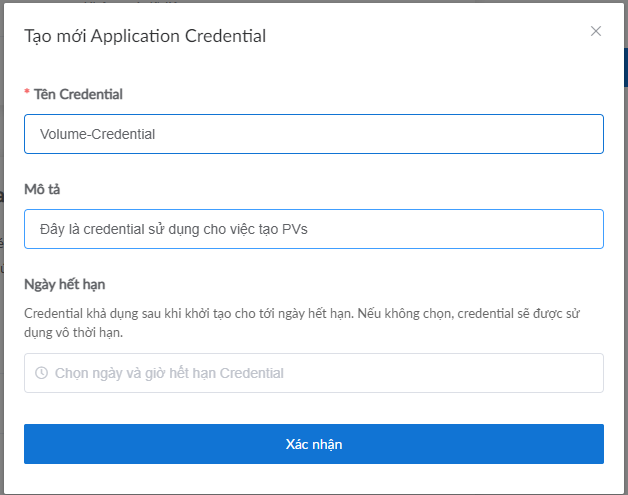Focus the Tên Credential input field
The width and height of the screenshot is (628, 495).
pos(313,134)
